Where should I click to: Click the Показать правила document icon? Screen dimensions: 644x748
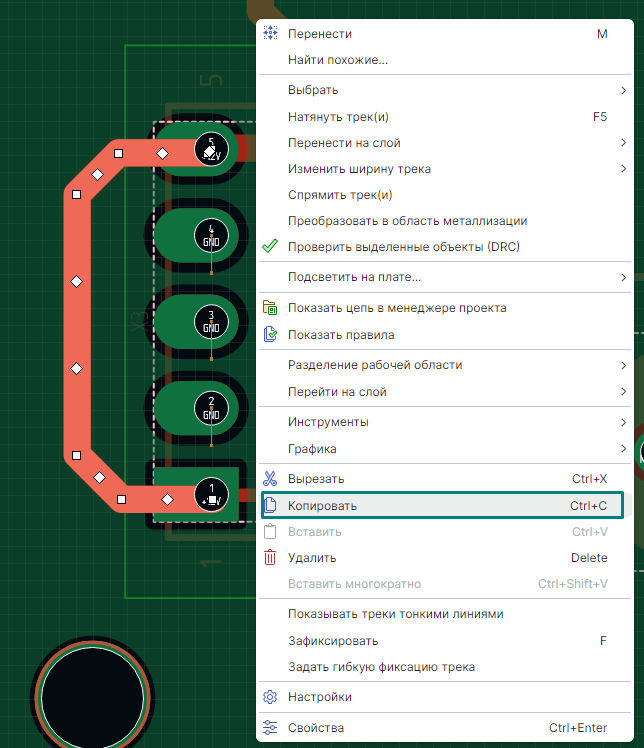coord(269,335)
